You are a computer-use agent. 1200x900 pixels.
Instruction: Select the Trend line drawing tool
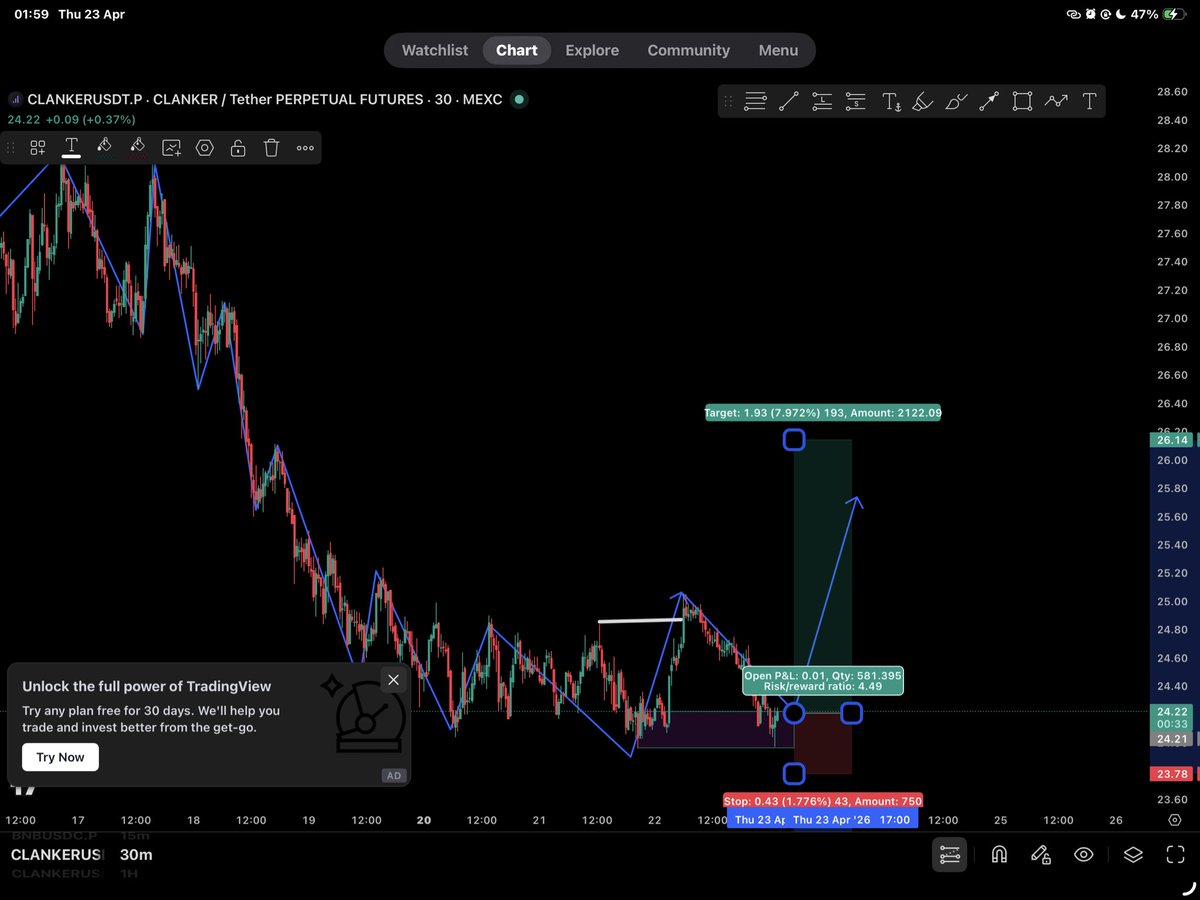pyautogui.click(x=788, y=101)
